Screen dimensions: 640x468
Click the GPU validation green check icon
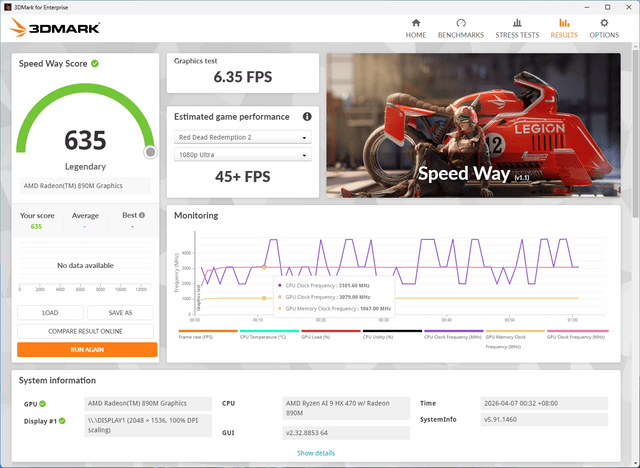coord(42,404)
